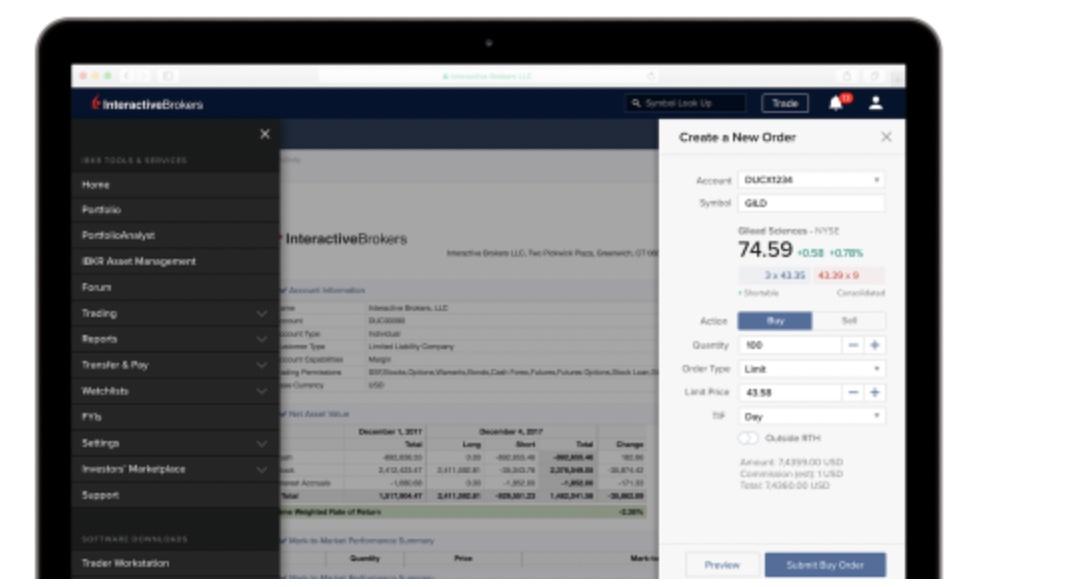Open the TIF Day dropdown
Image resolution: width=1071 pixels, height=587 pixels.
tap(811, 416)
